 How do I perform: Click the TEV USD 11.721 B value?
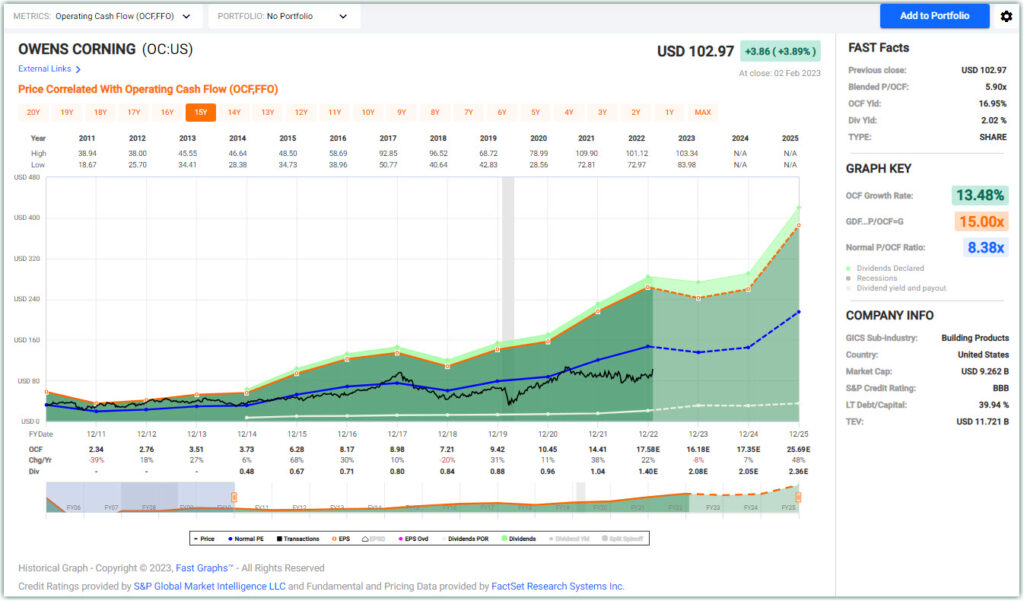982,422
